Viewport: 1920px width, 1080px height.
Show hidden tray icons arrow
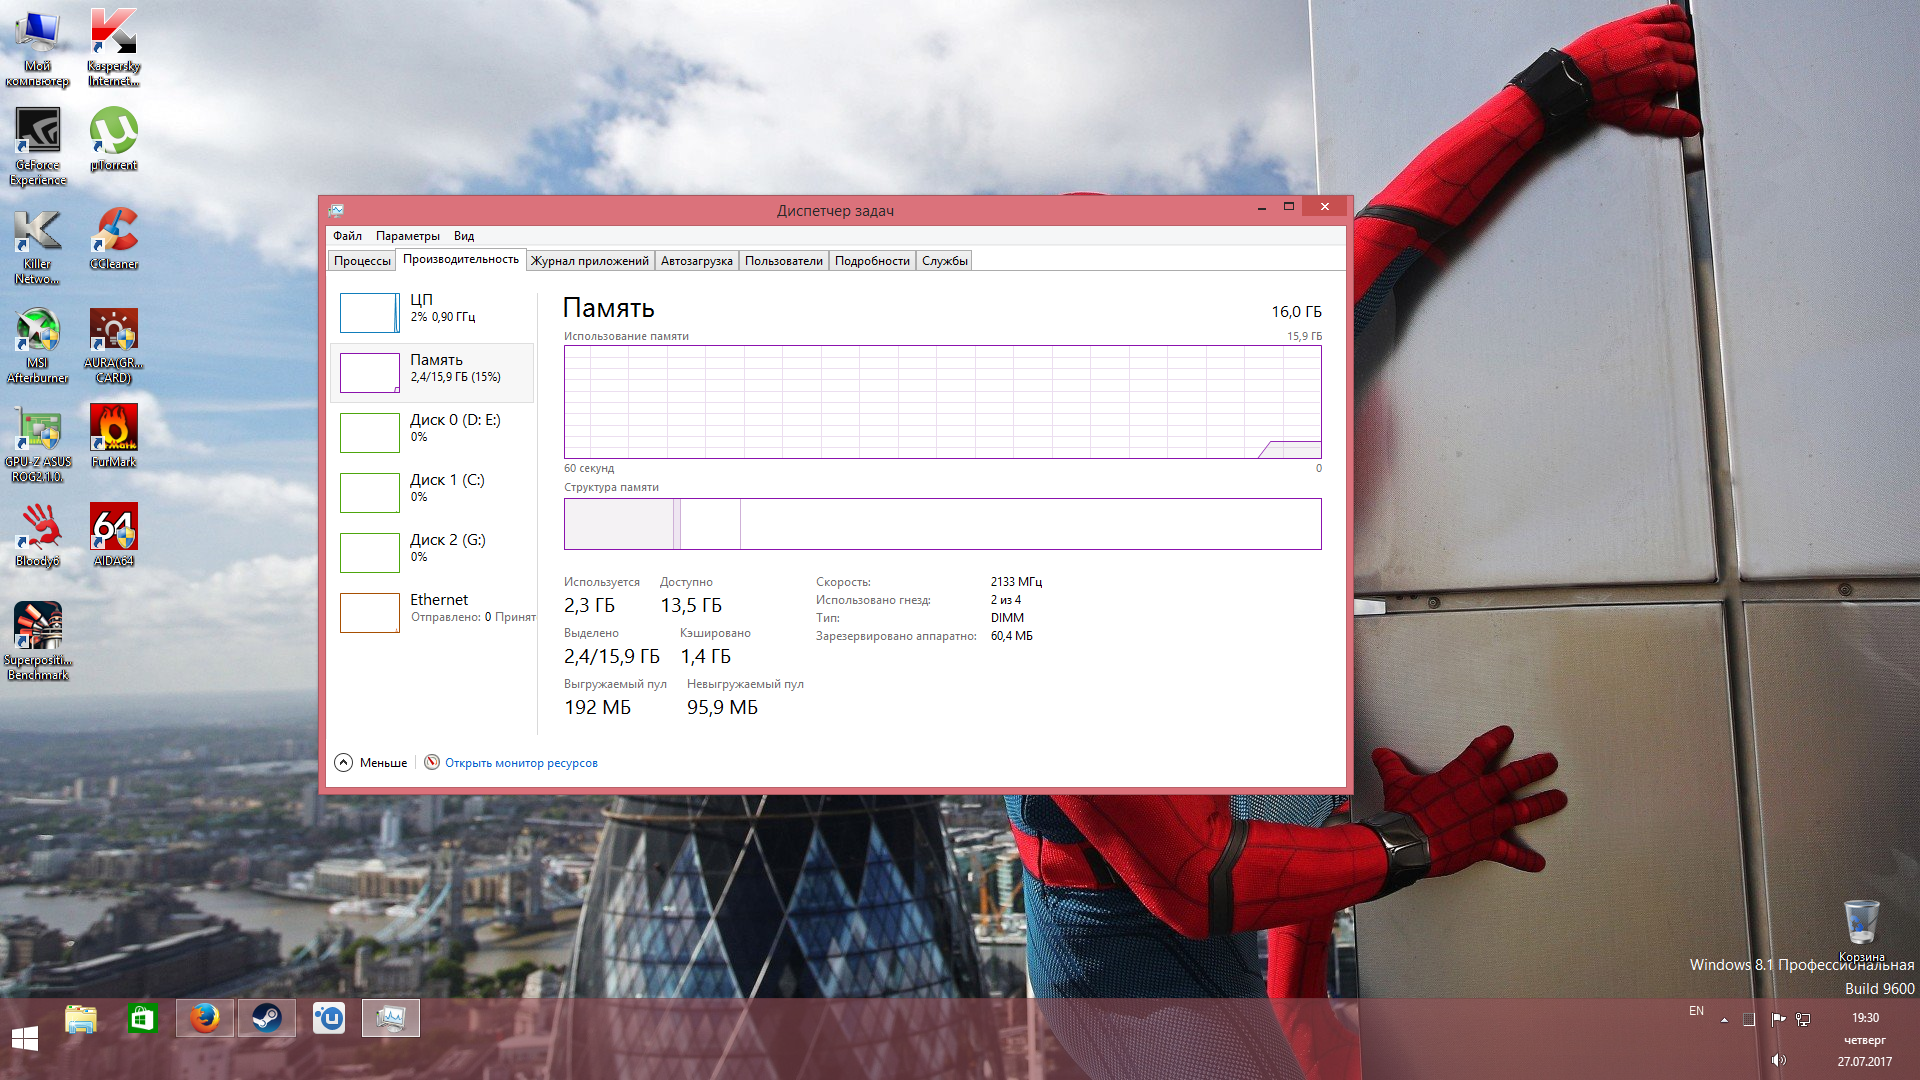1724,1021
